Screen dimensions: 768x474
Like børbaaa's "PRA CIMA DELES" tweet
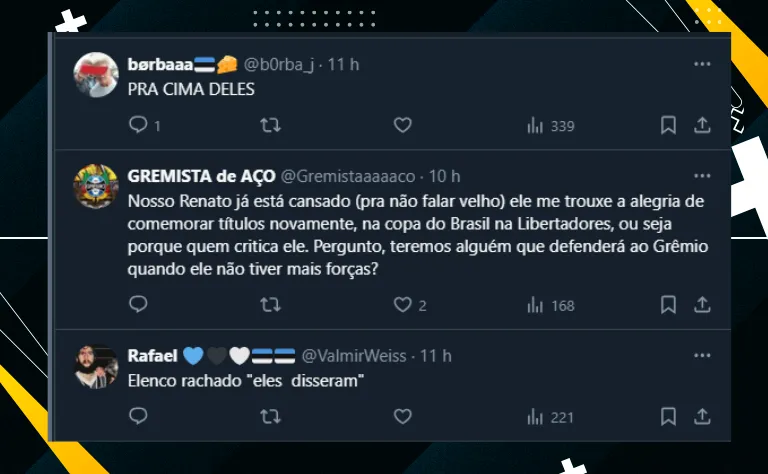[x=402, y=126]
